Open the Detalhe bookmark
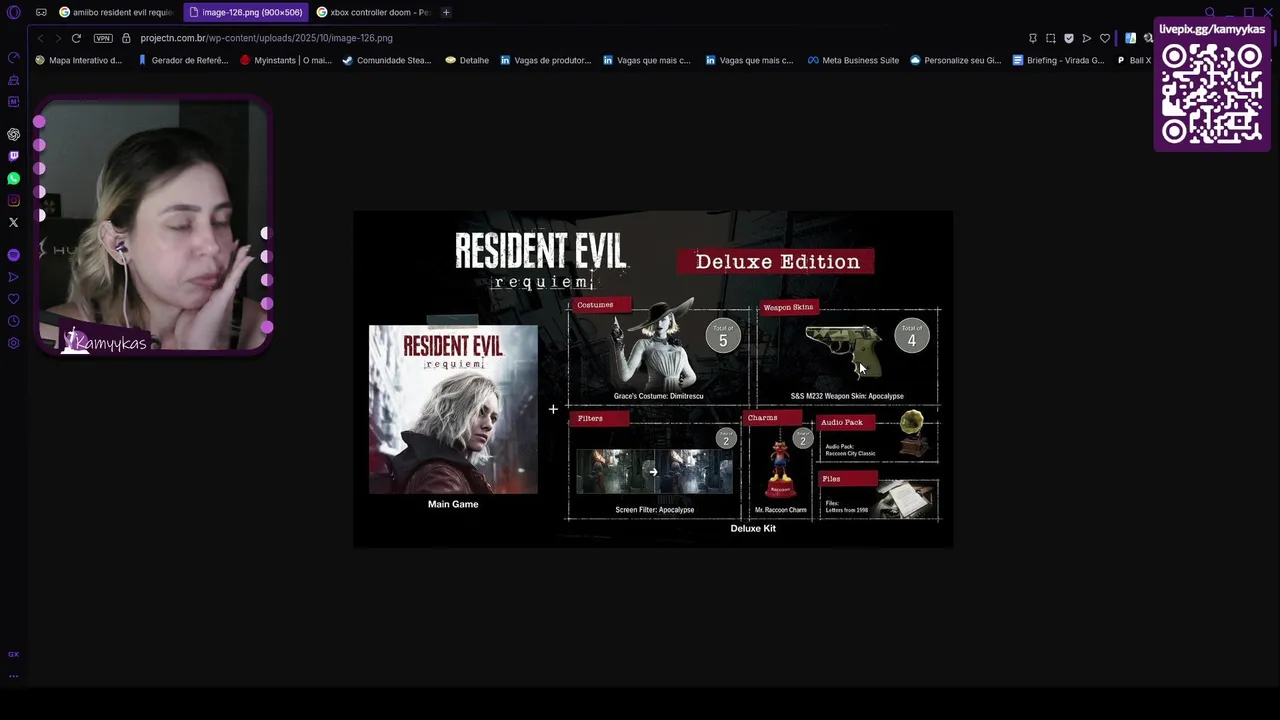 [x=467, y=60]
